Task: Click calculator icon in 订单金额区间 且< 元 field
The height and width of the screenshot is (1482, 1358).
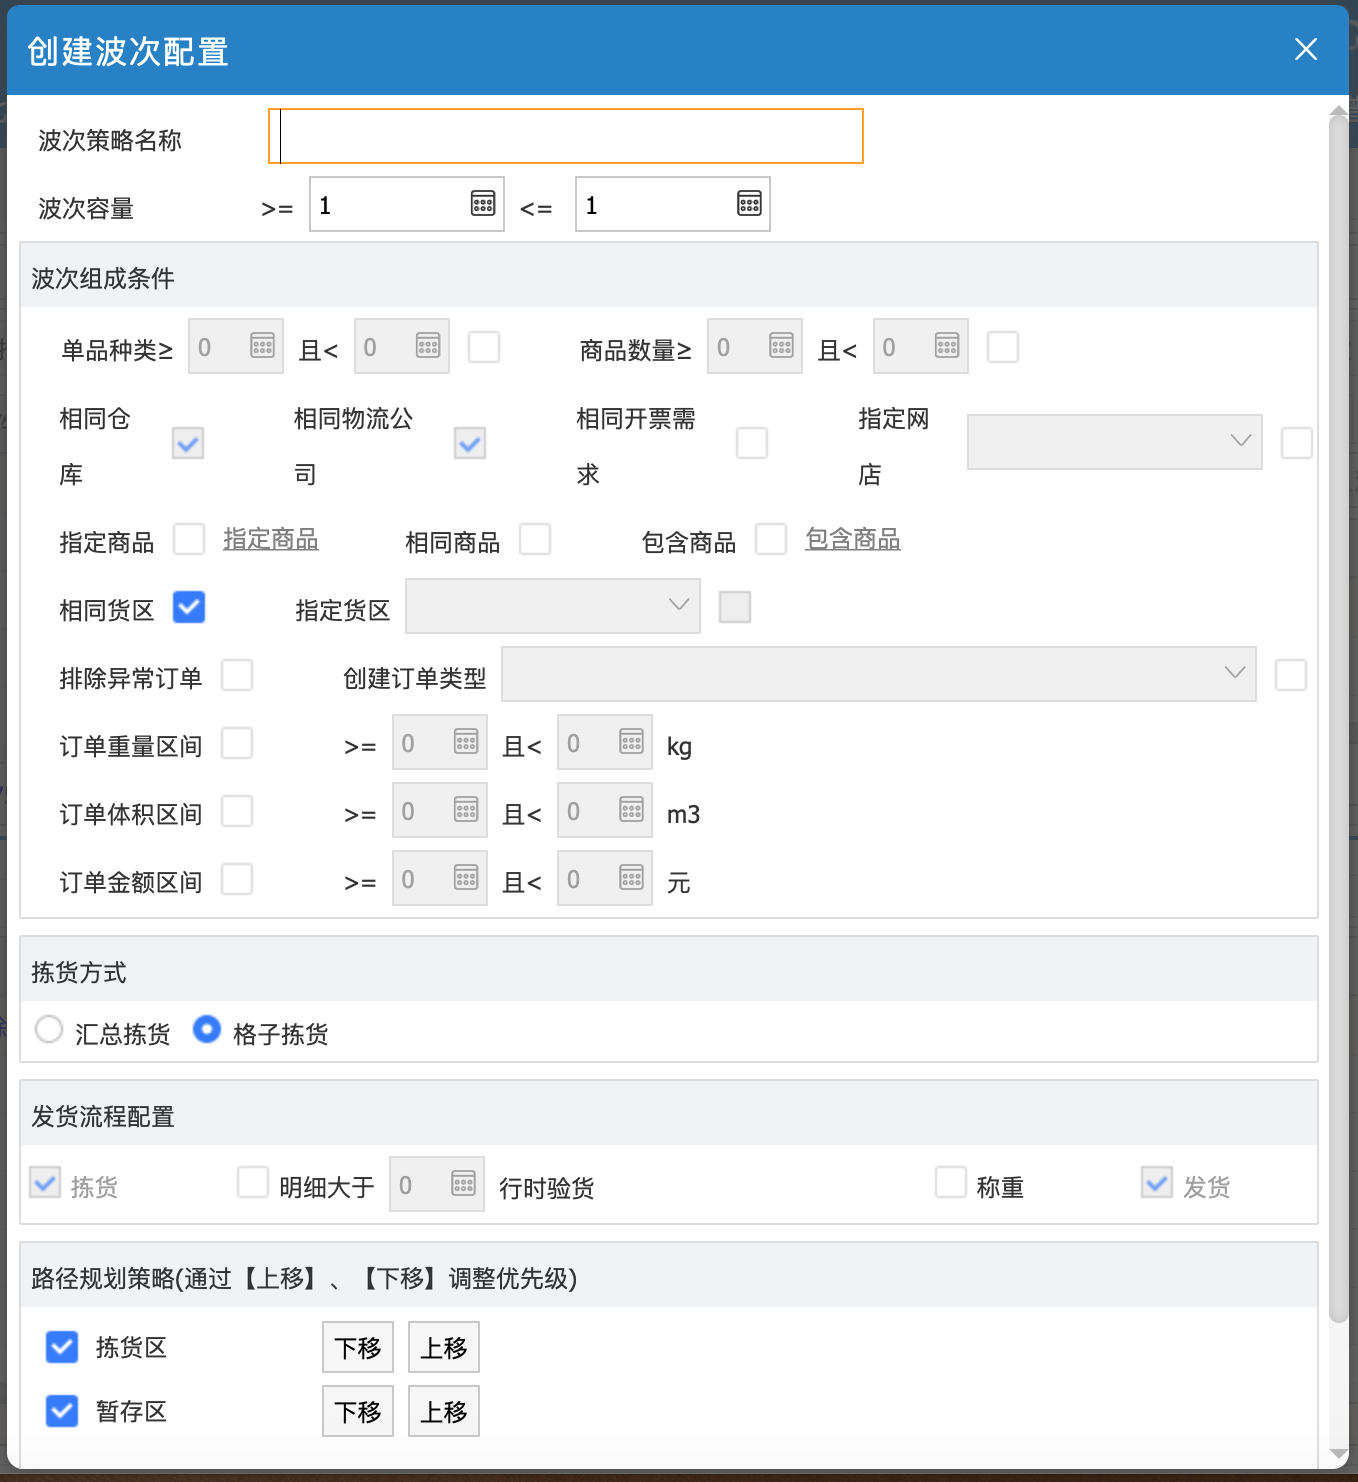Action: 631,878
